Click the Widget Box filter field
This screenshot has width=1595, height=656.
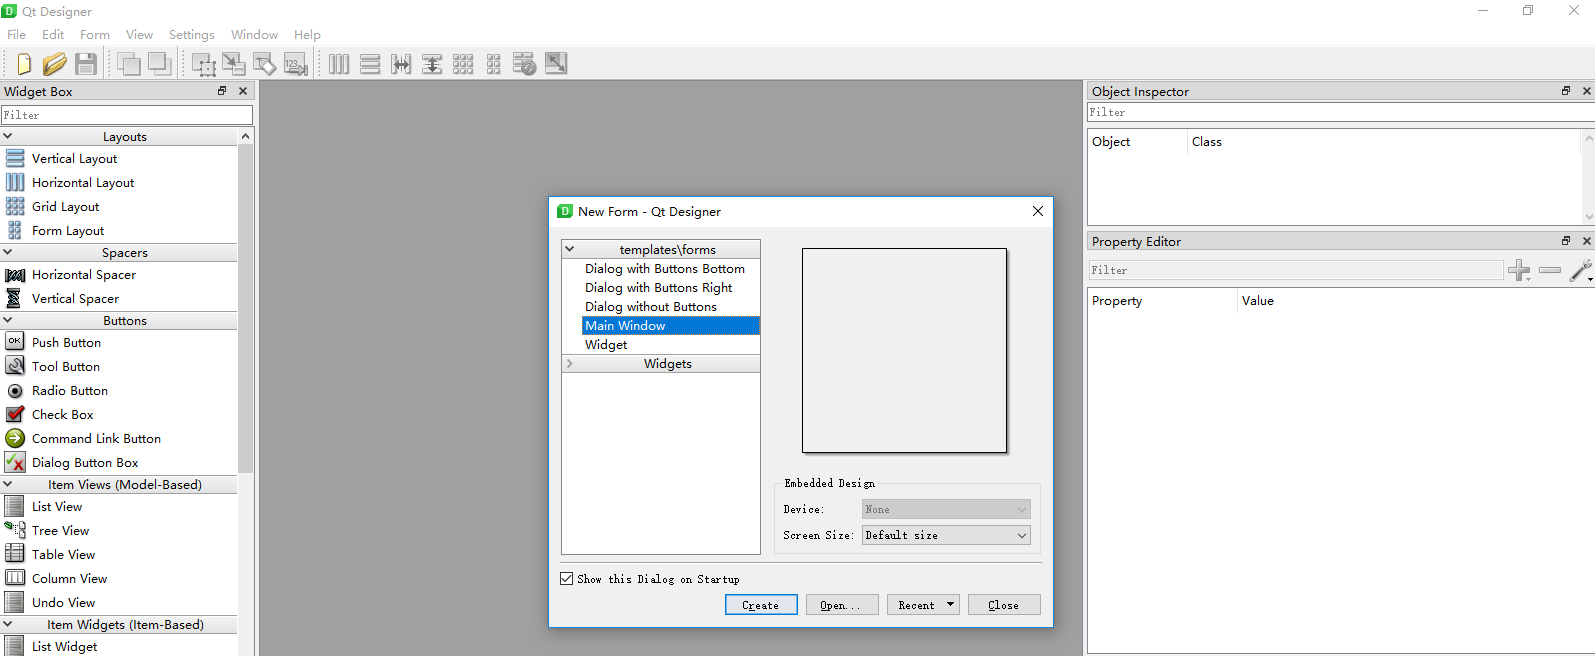127,115
